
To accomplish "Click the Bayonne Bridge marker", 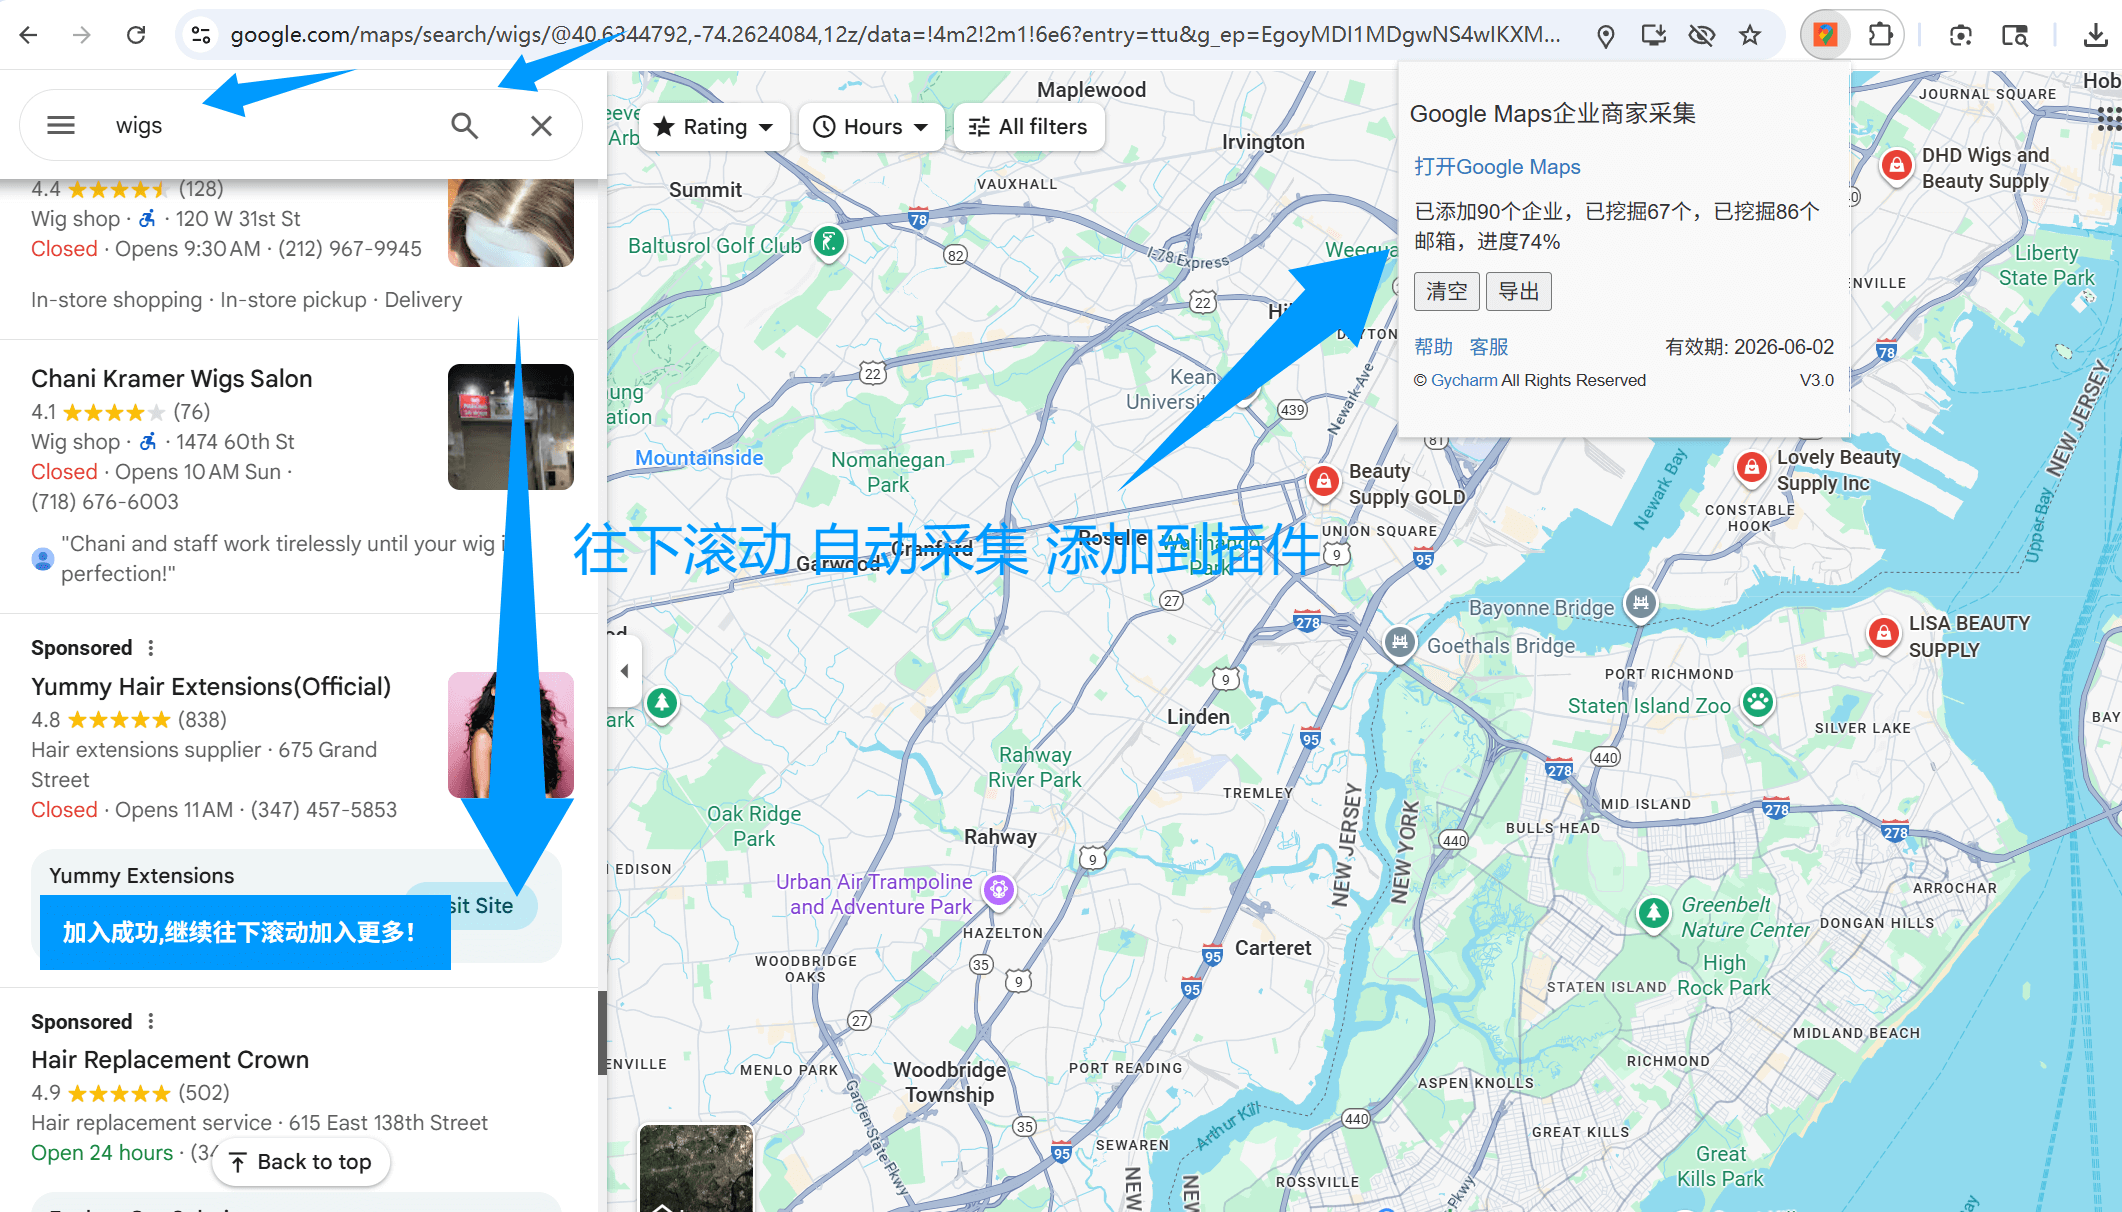I will (x=1640, y=603).
